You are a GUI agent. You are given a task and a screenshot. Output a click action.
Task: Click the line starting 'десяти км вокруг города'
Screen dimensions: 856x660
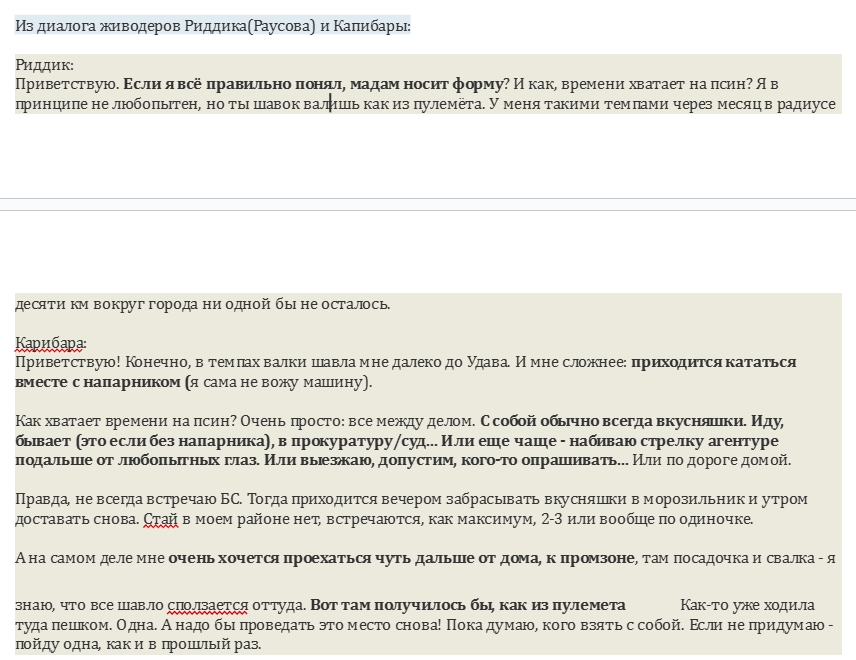click(x=202, y=304)
